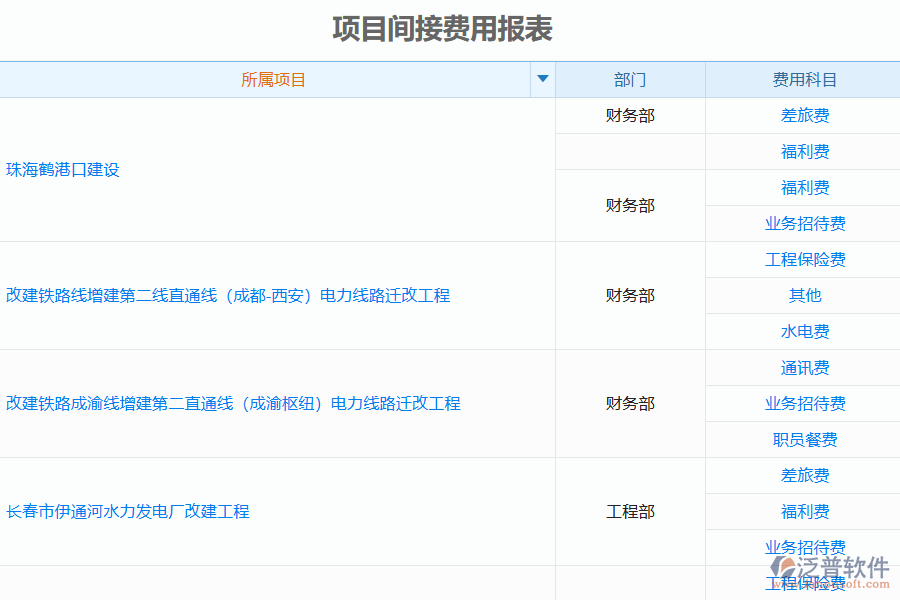The width and height of the screenshot is (900, 600).
Task: Open the 通讯费 expense entry
Action: (805, 367)
